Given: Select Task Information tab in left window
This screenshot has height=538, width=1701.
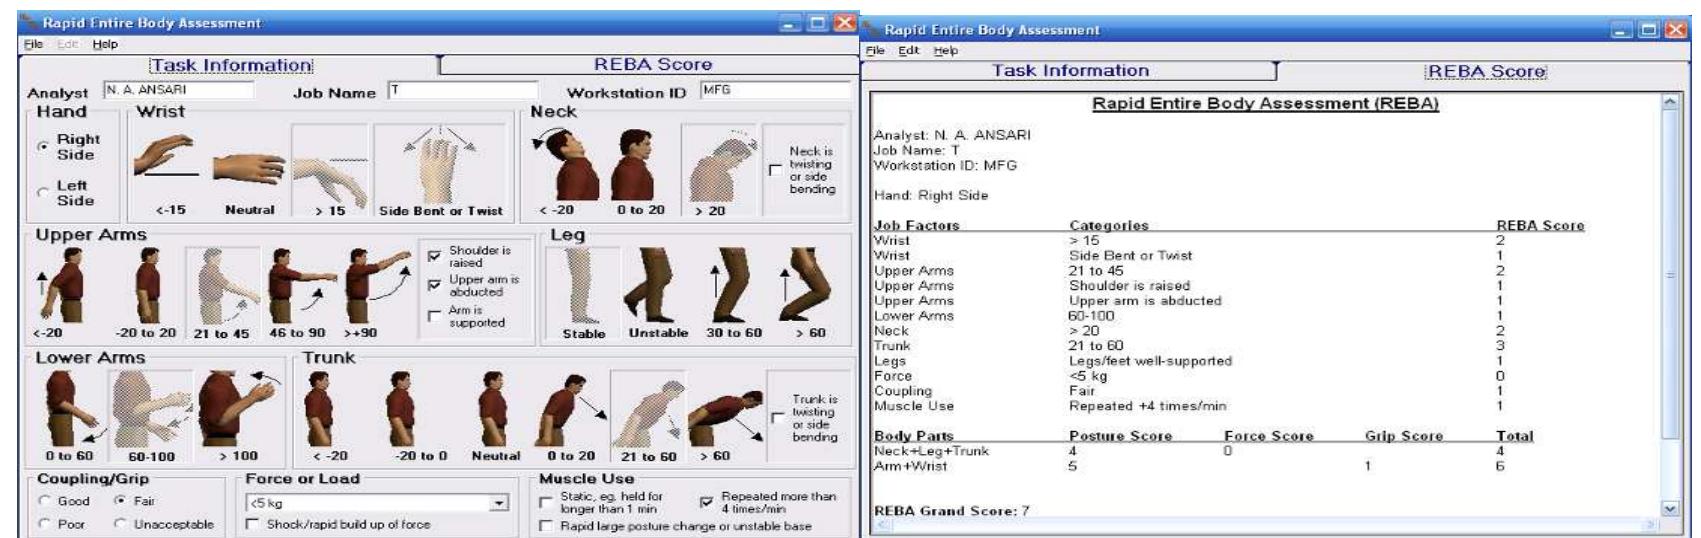Looking at the screenshot, I should [231, 65].
